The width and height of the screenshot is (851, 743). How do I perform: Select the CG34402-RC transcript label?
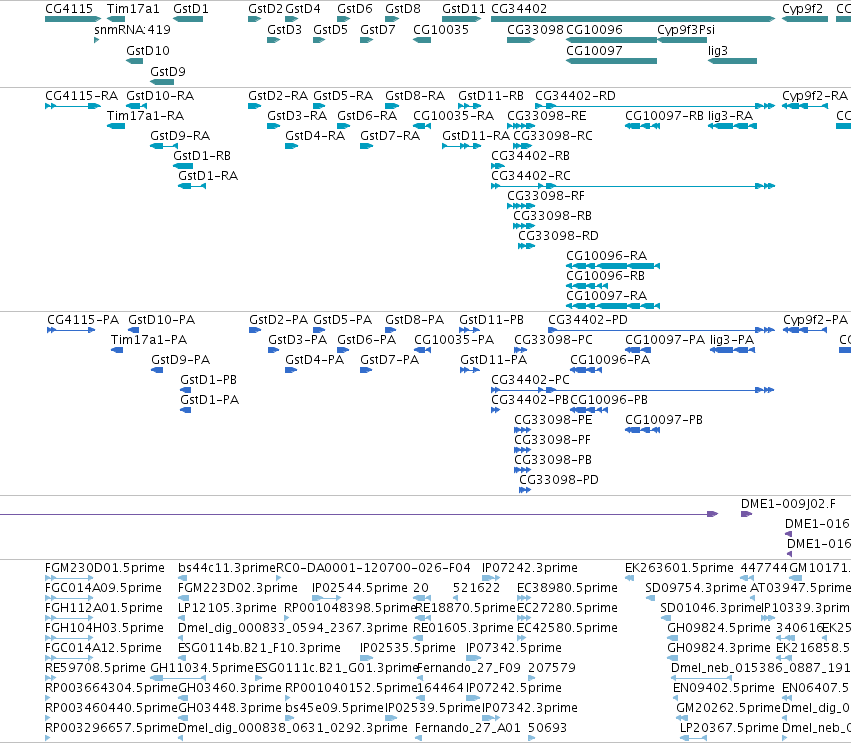(531, 176)
